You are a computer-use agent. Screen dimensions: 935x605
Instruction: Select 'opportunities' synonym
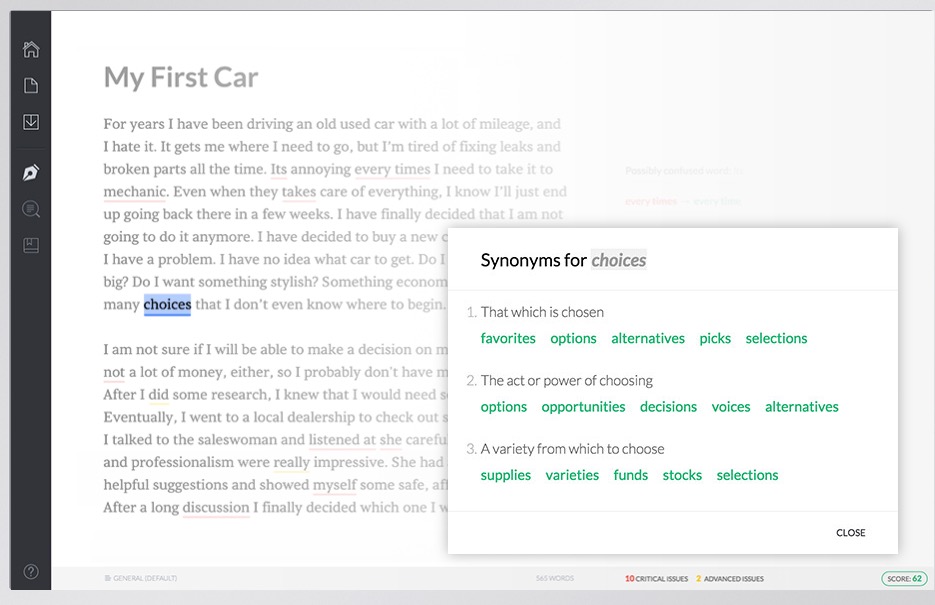[583, 406]
